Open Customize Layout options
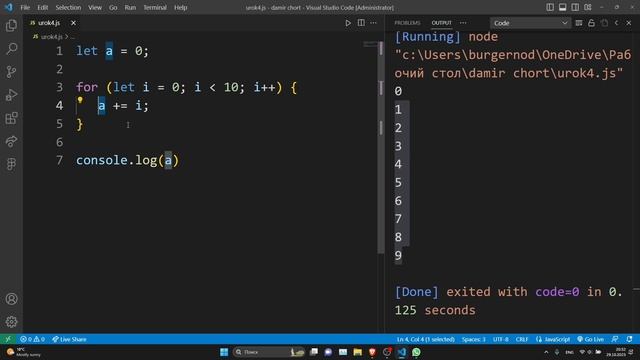 [588, 7]
